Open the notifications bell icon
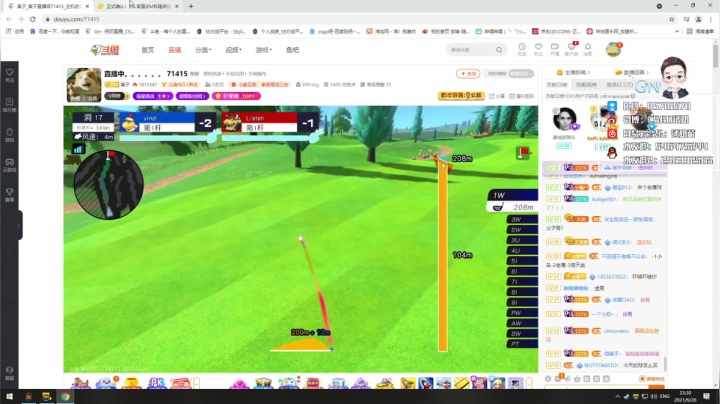The height and width of the screenshot is (404, 720). (x=588, y=49)
